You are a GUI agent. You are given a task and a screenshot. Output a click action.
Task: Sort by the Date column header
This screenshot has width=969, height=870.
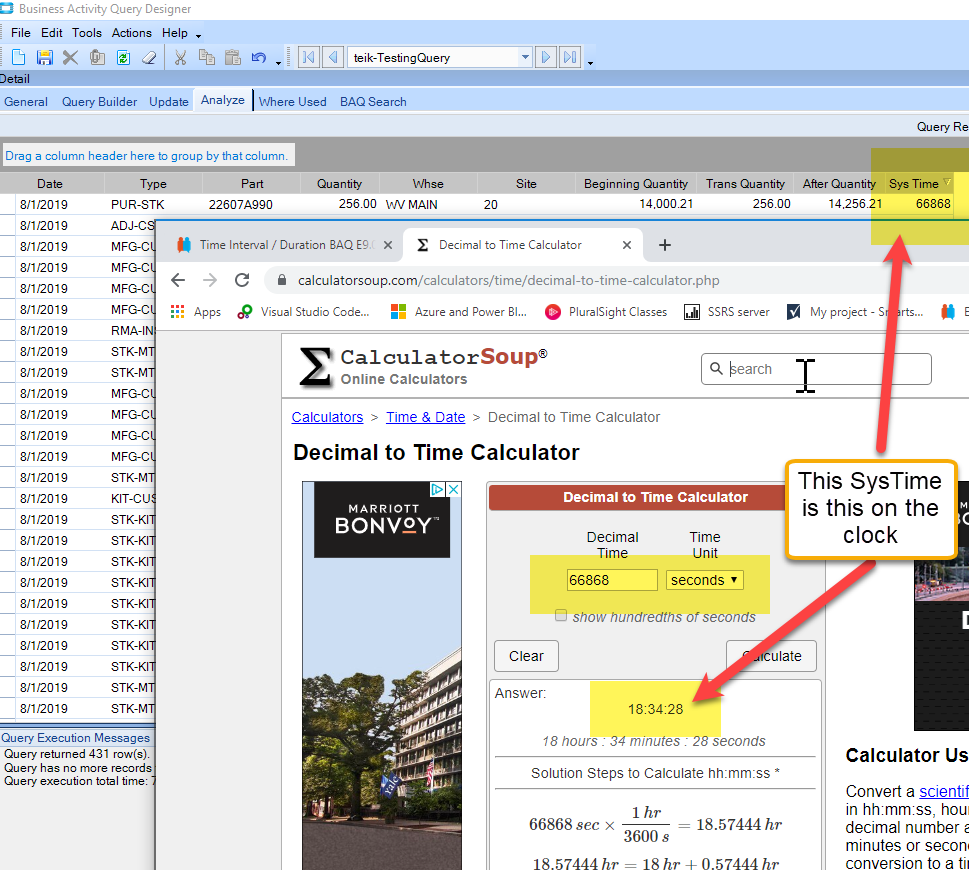(50, 184)
